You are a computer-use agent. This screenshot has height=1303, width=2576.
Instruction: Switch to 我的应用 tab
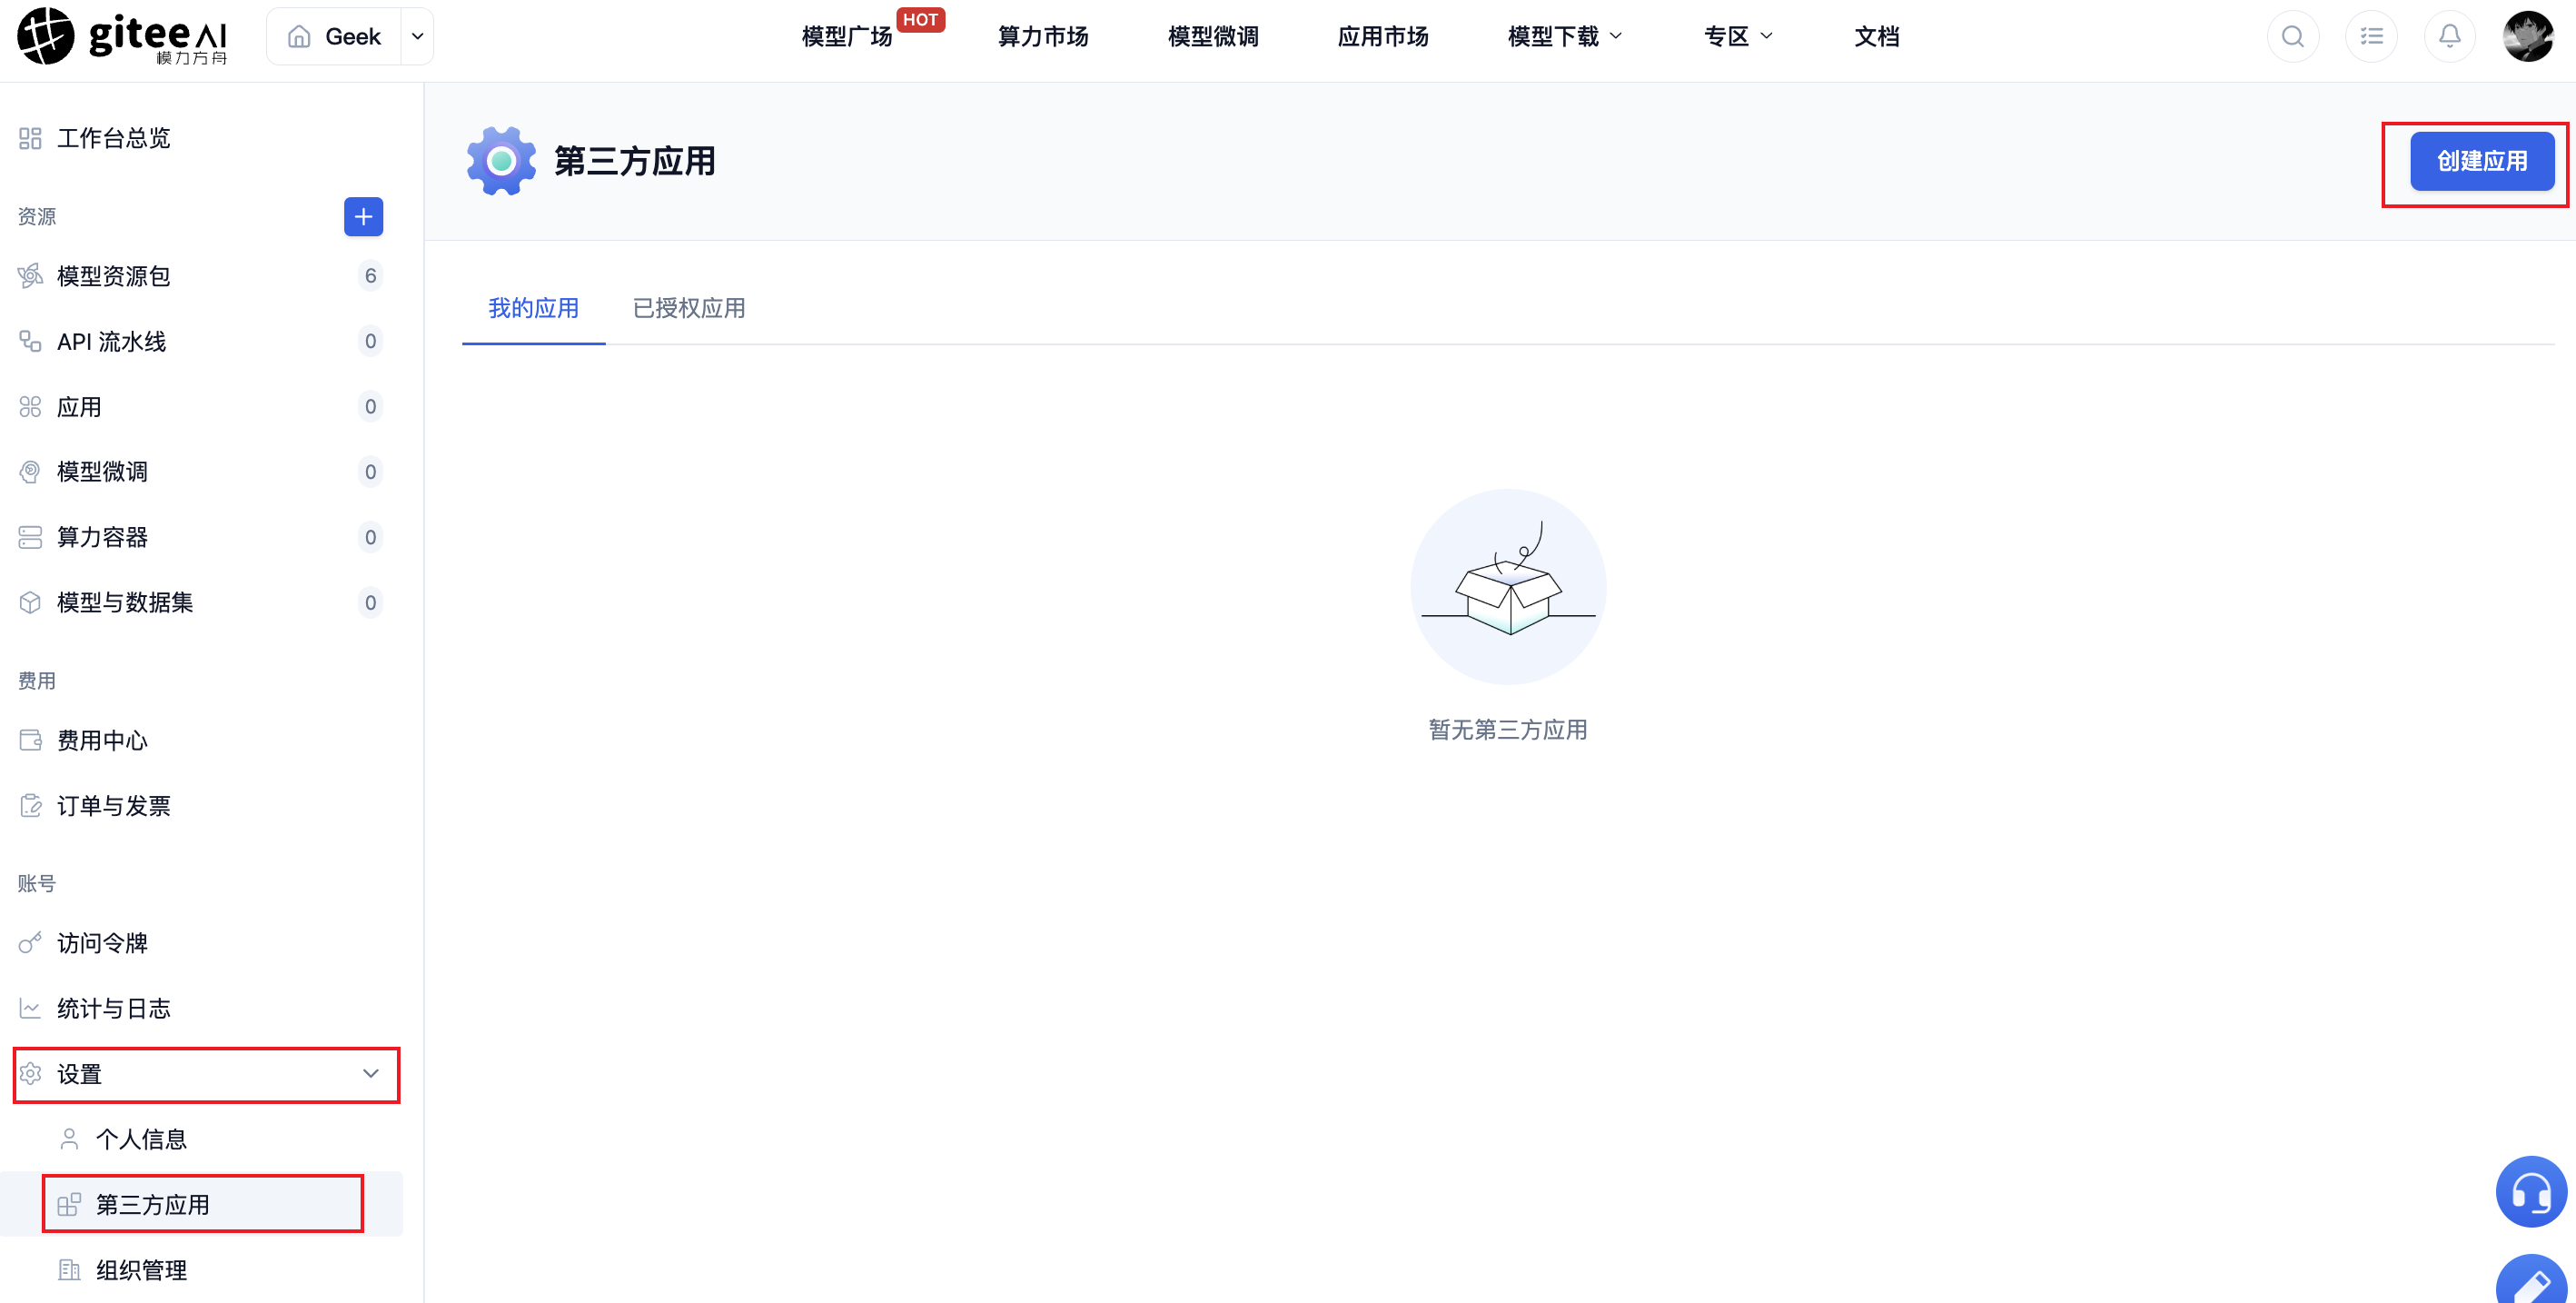534,308
